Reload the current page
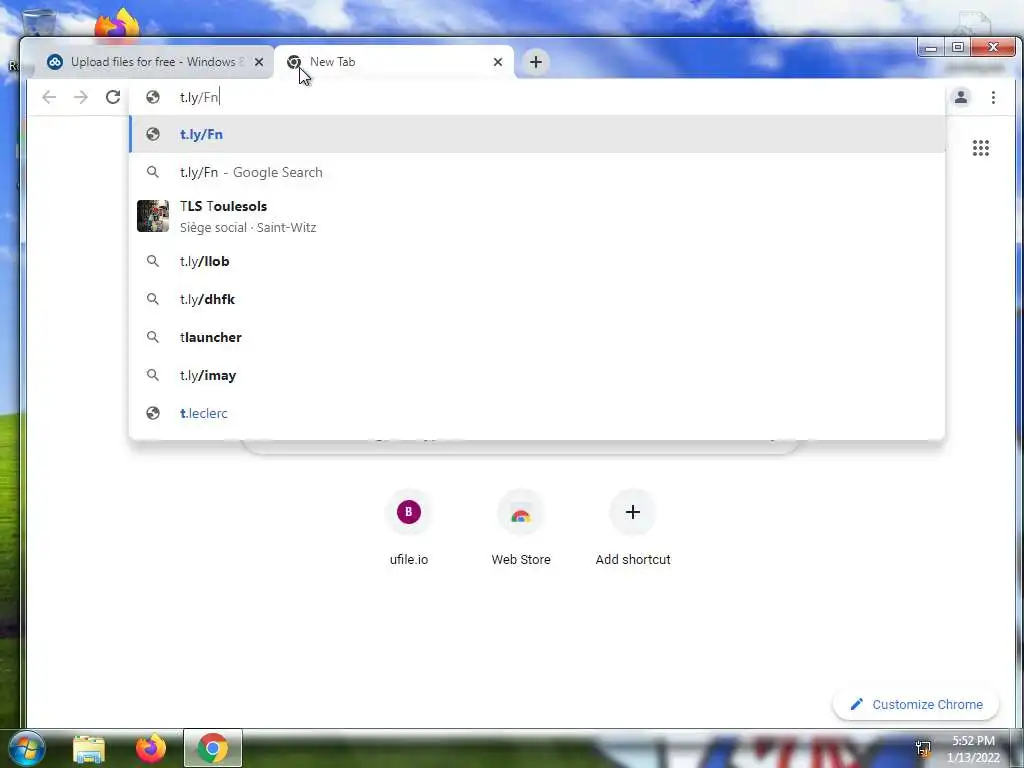Image resolution: width=1024 pixels, height=768 pixels. click(113, 97)
